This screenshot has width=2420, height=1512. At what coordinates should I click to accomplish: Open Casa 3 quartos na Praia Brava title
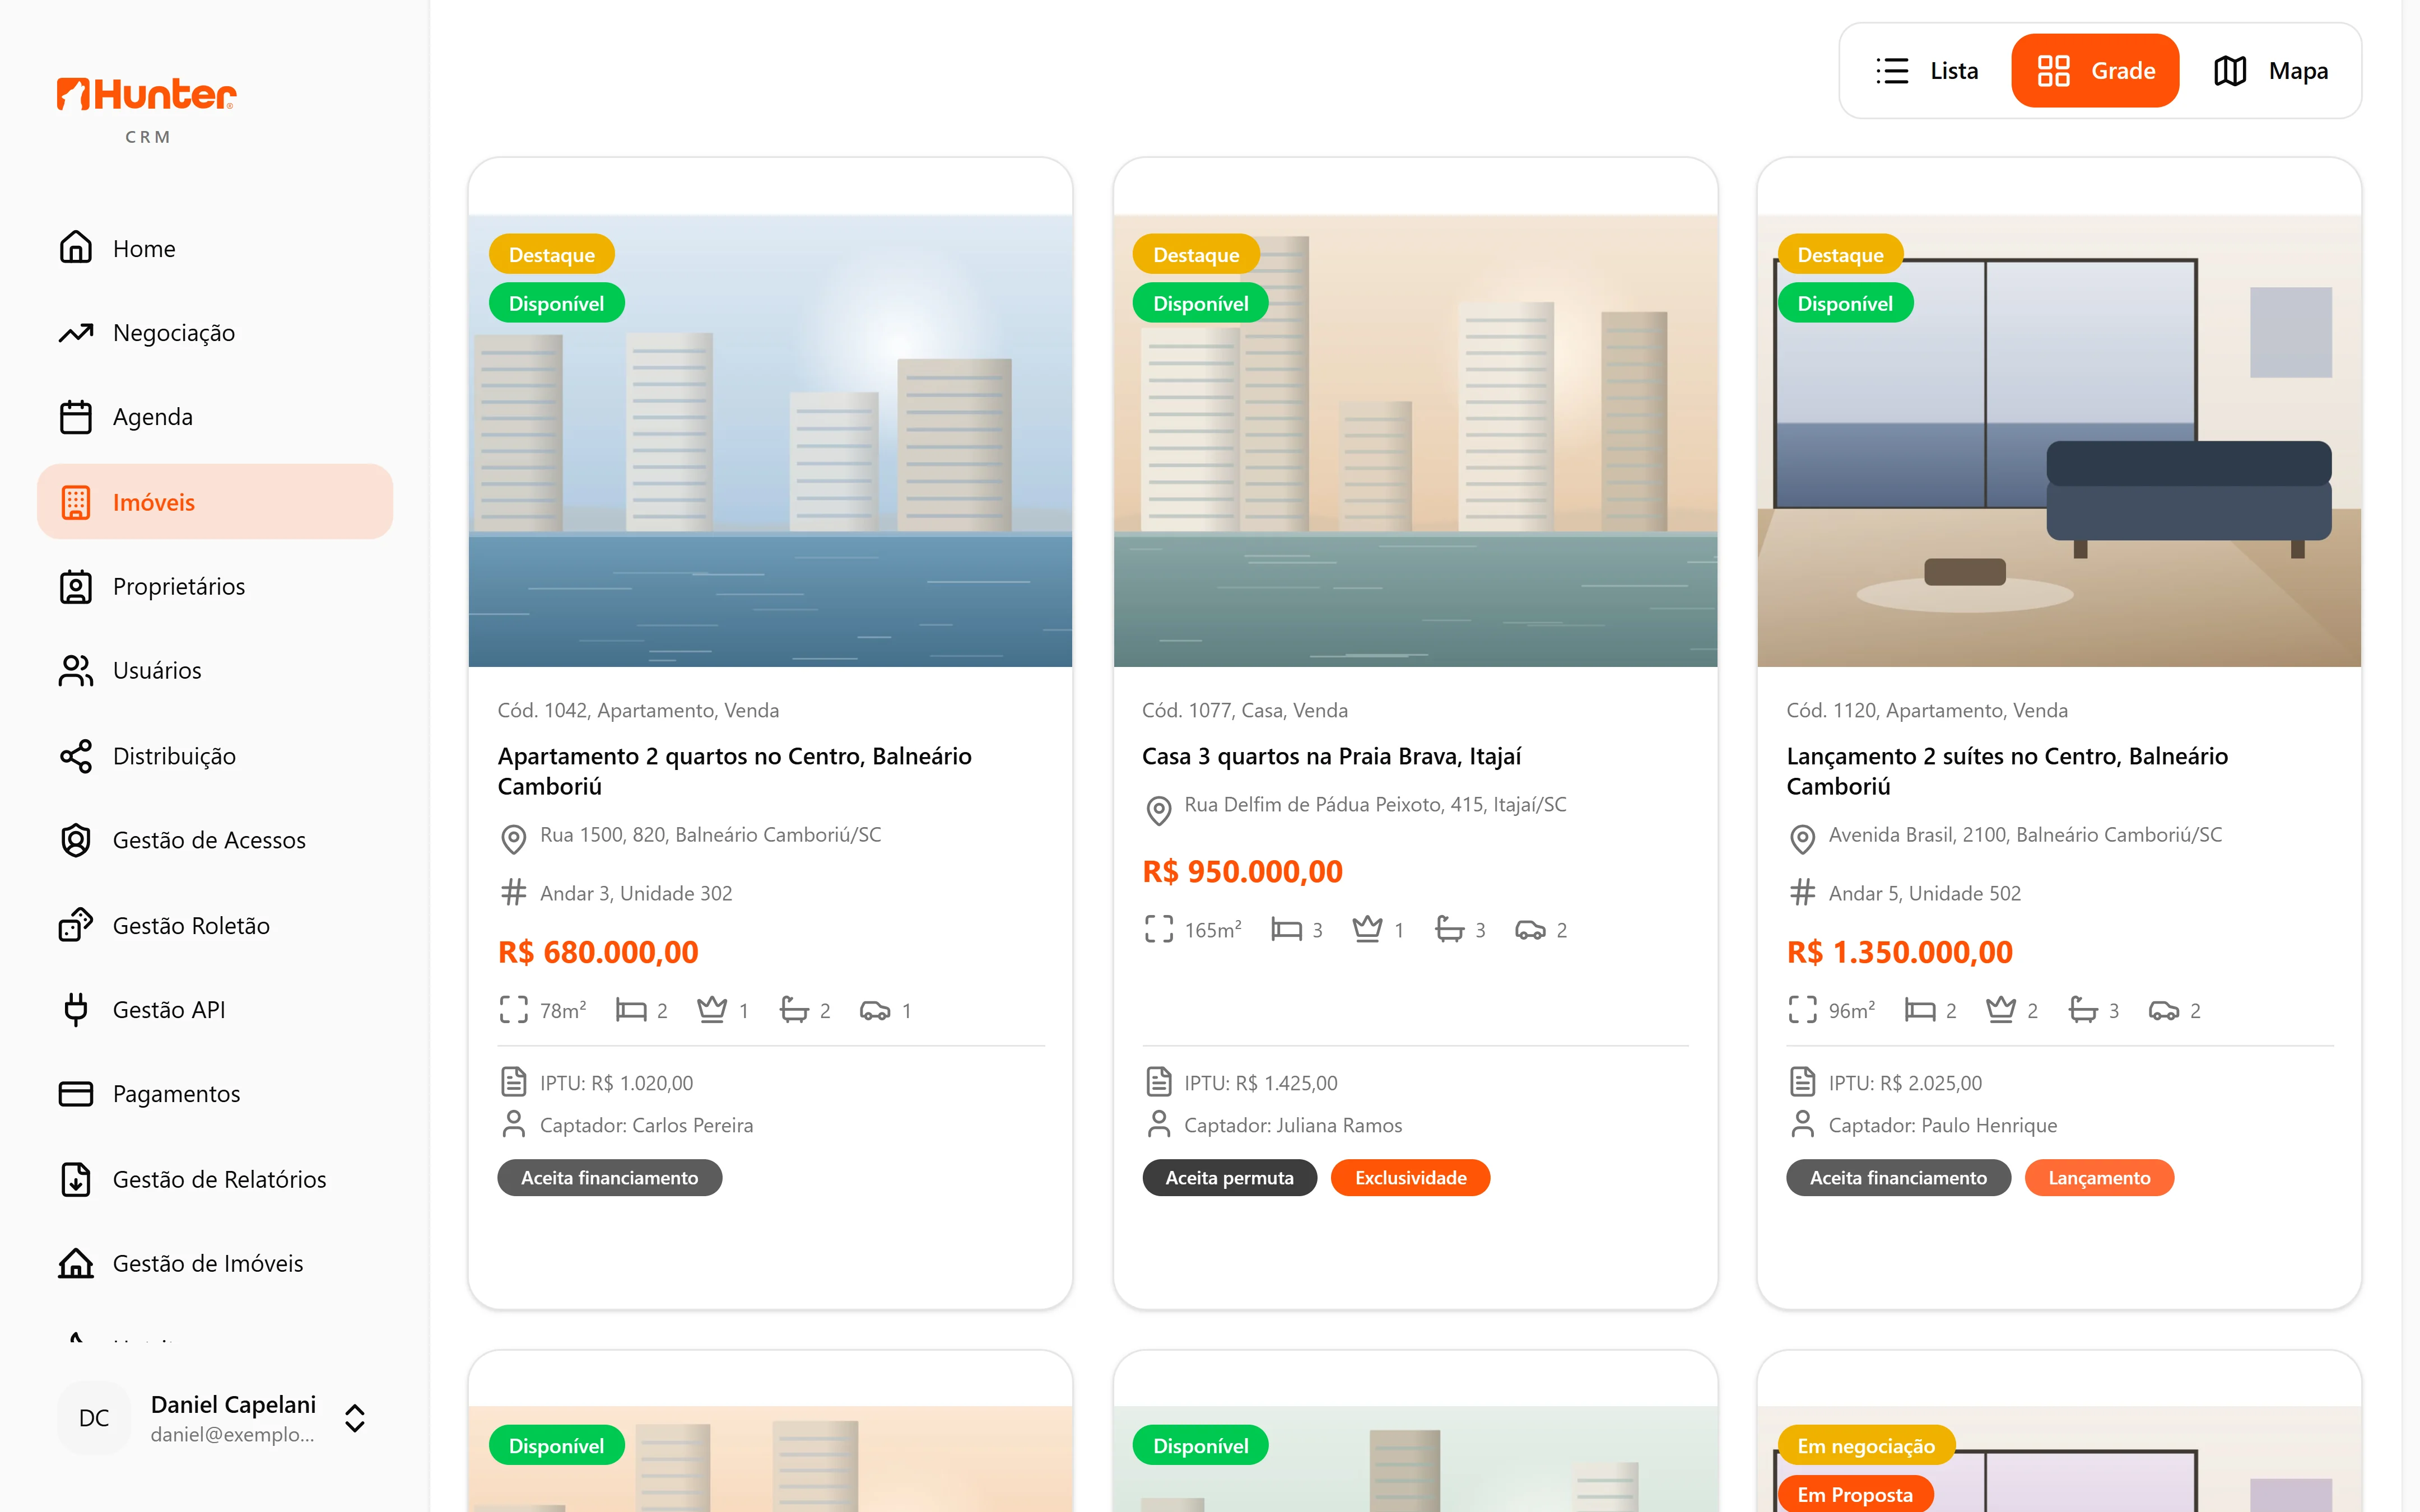point(1331,756)
